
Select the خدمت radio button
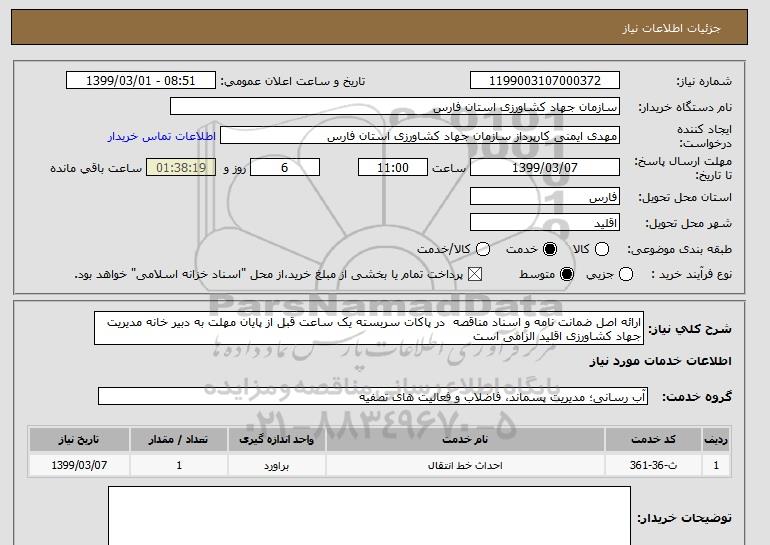tap(550, 249)
